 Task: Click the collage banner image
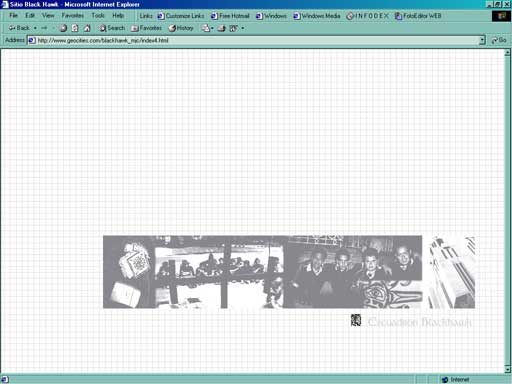262,272
